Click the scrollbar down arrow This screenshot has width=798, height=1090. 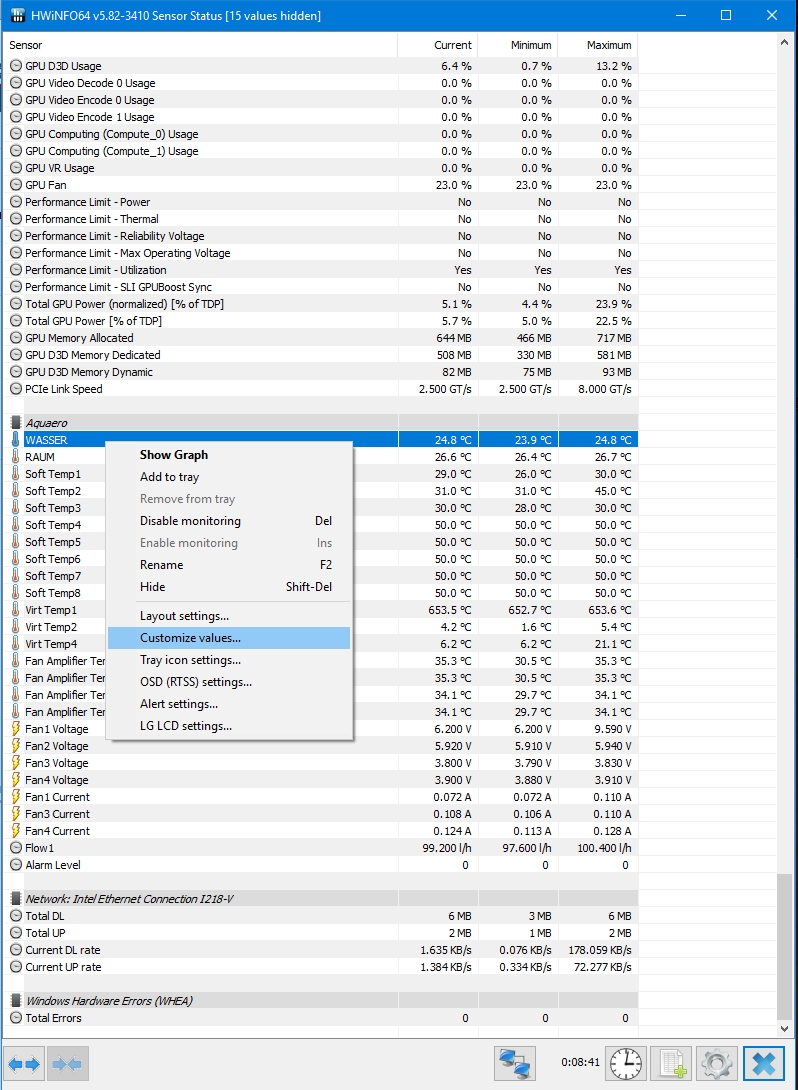[785, 1028]
